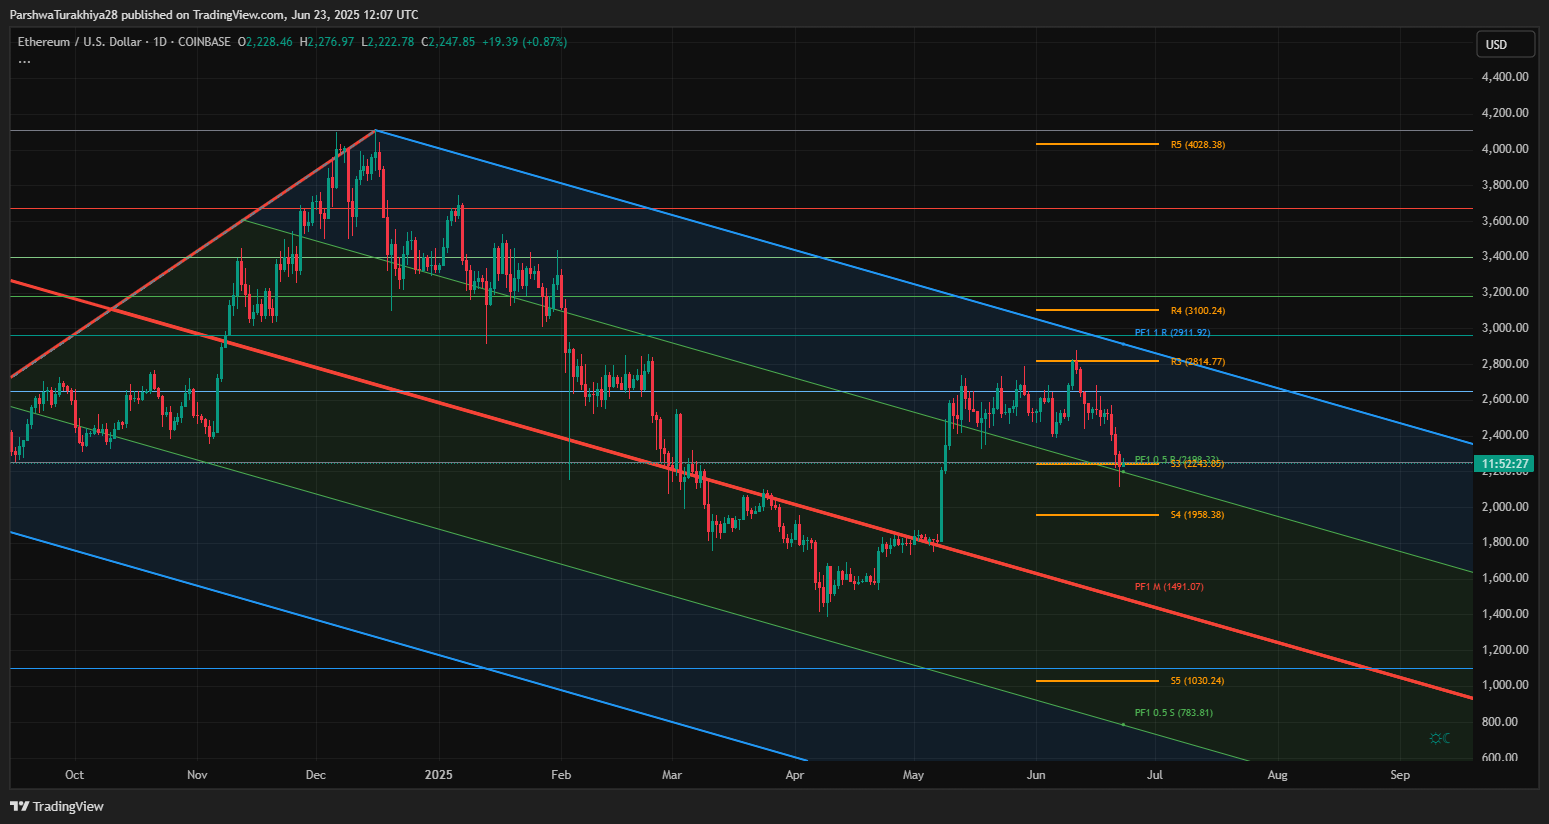Image resolution: width=1549 pixels, height=824 pixels.
Task: Click the 4,000.00 price axis label
Action: tap(1505, 149)
